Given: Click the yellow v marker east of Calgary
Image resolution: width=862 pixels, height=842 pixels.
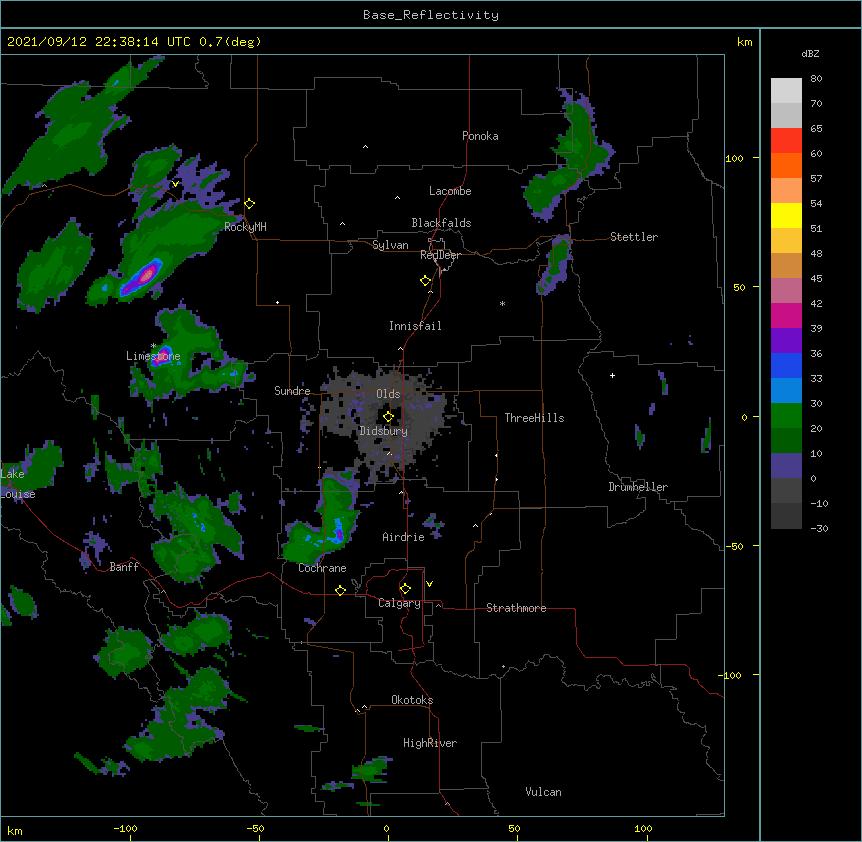Looking at the screenshot, I should (x=429, y=584).
